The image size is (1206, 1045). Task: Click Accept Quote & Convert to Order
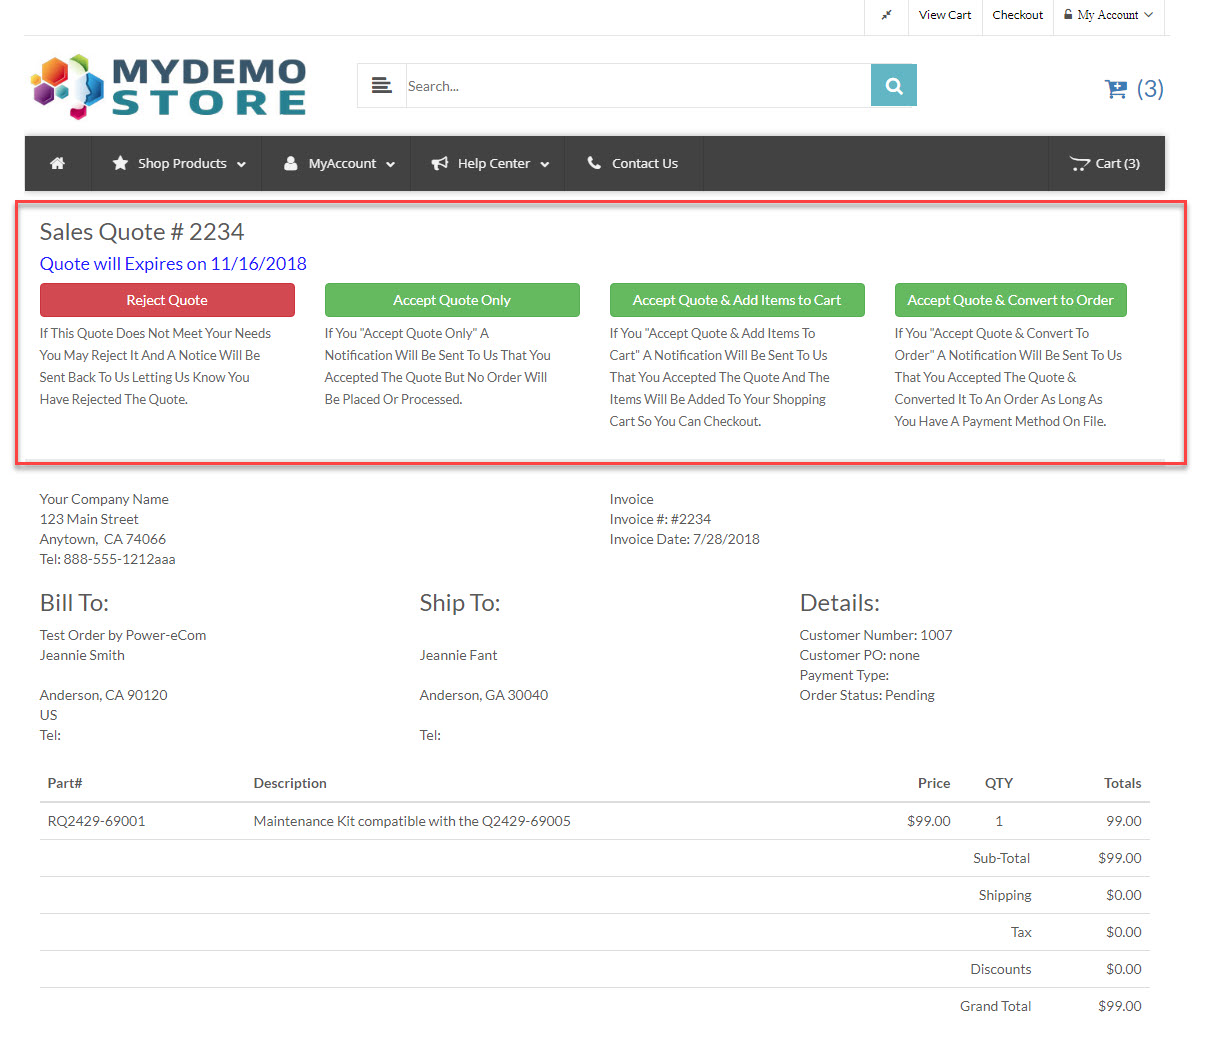pos(1010,300)
